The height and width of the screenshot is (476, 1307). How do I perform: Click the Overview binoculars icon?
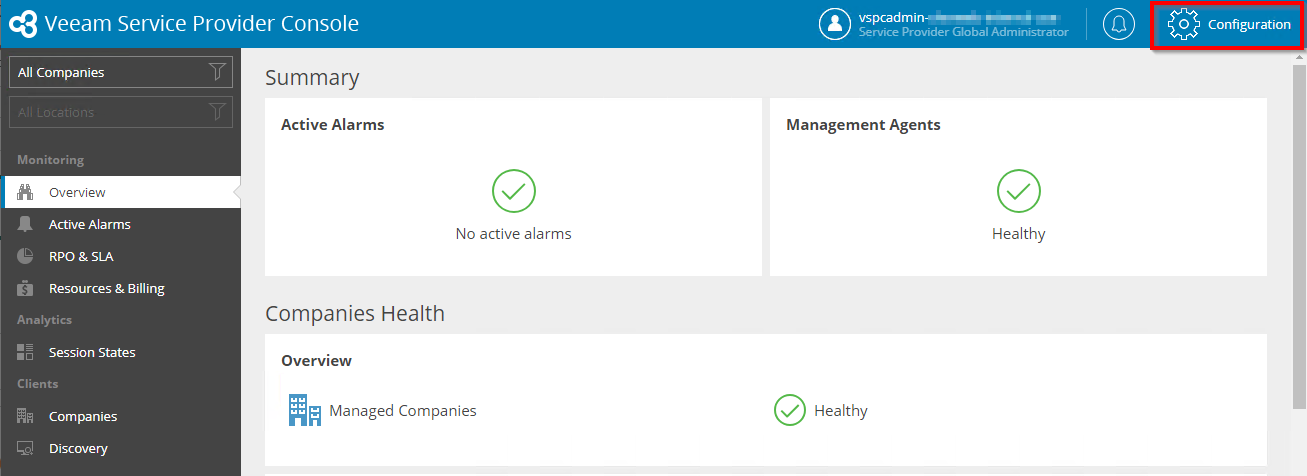pyautogui.click(x=26, y=192)
